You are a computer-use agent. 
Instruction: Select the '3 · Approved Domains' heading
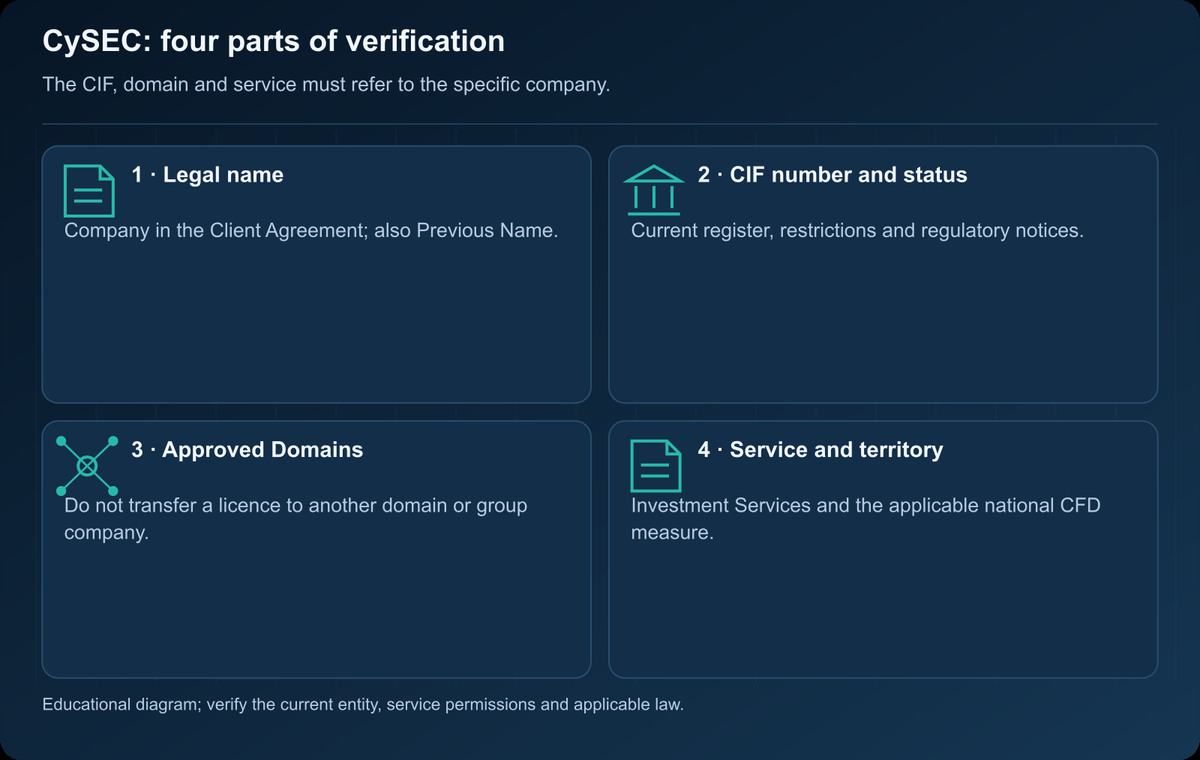(247, 450)
